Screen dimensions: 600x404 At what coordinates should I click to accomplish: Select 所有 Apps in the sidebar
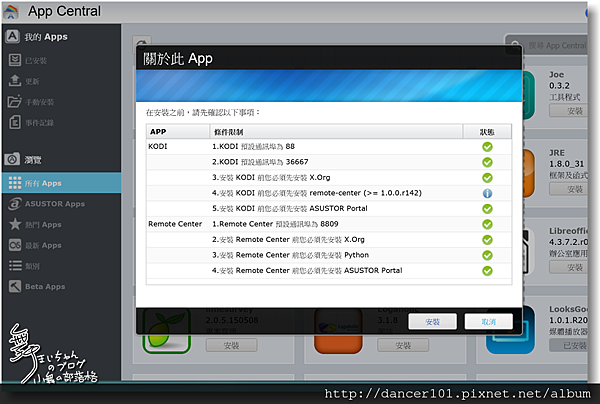(61, 183)
